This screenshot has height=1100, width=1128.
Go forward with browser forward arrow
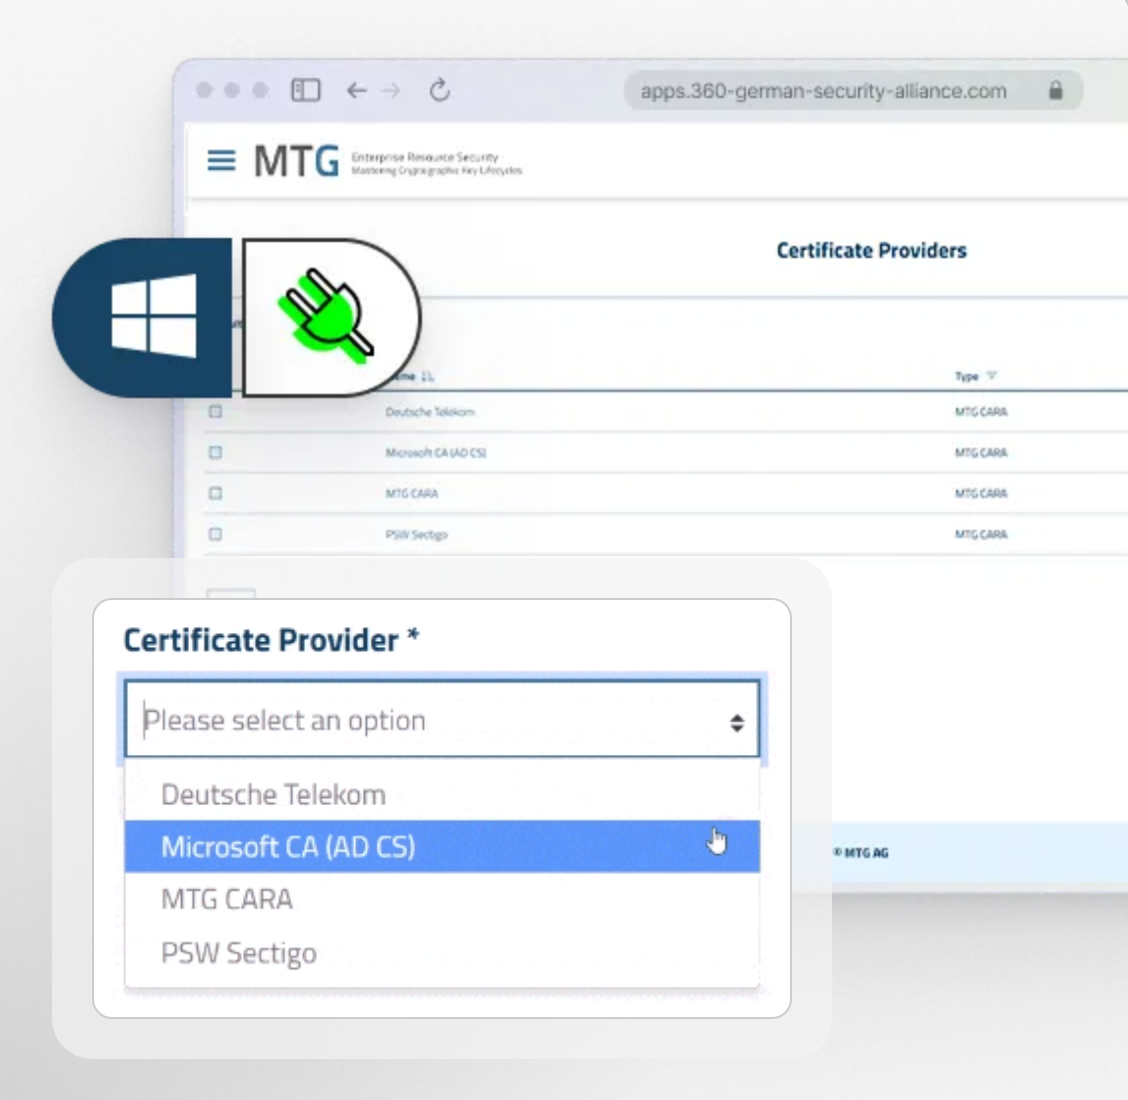391,91
